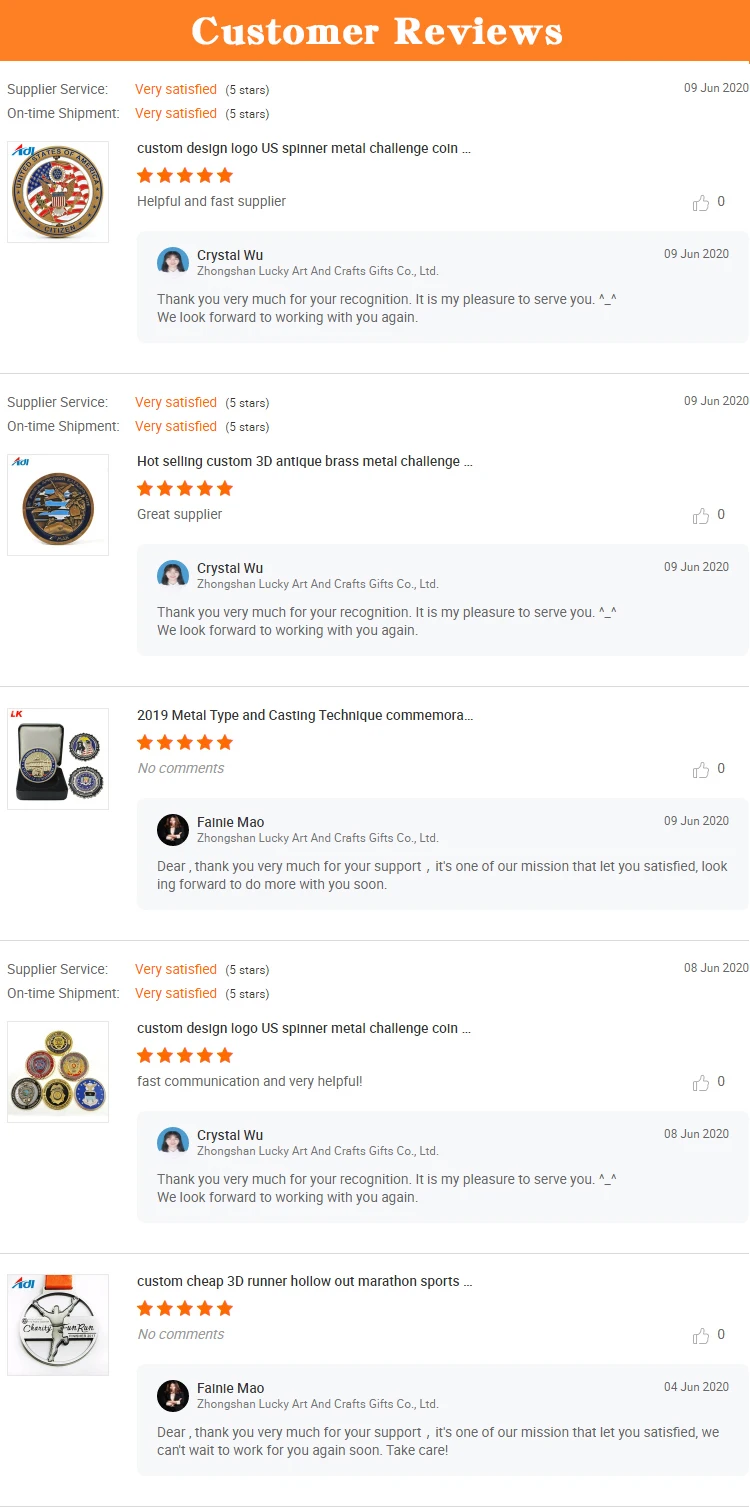Open 'custom cheap 3D runner hollow out marathon' link

(305, 1282)
